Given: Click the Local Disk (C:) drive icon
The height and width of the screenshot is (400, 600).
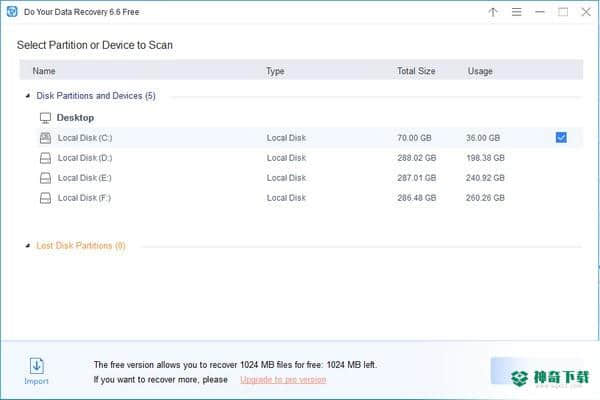Looking at the screenshot, I should (46, 138).
